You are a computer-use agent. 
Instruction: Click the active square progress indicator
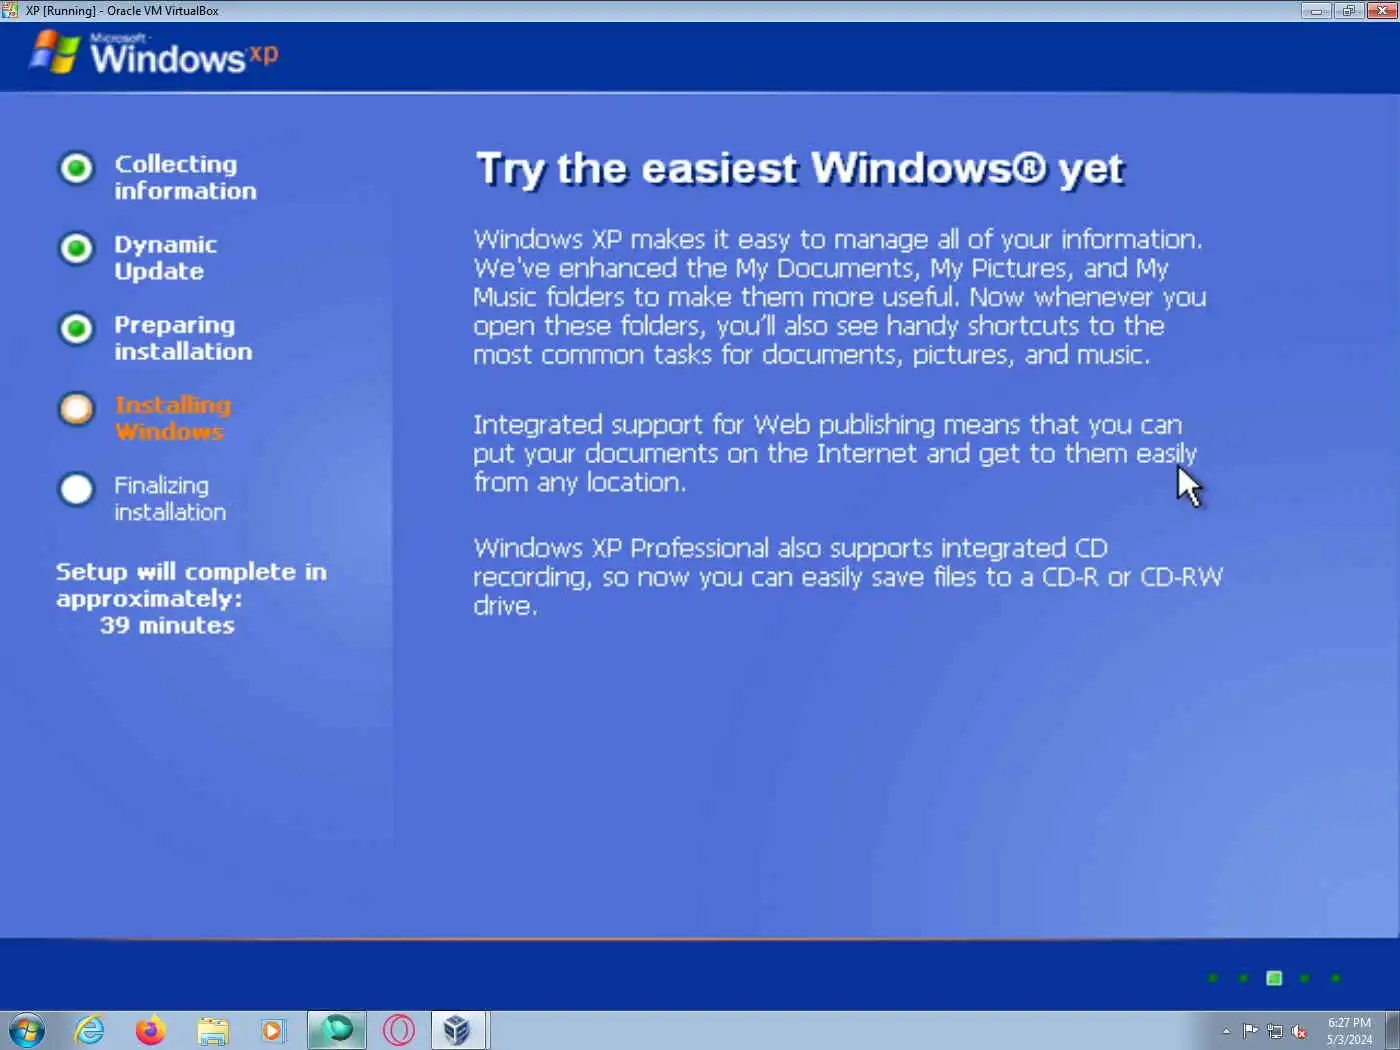[x=1274, y=978]
